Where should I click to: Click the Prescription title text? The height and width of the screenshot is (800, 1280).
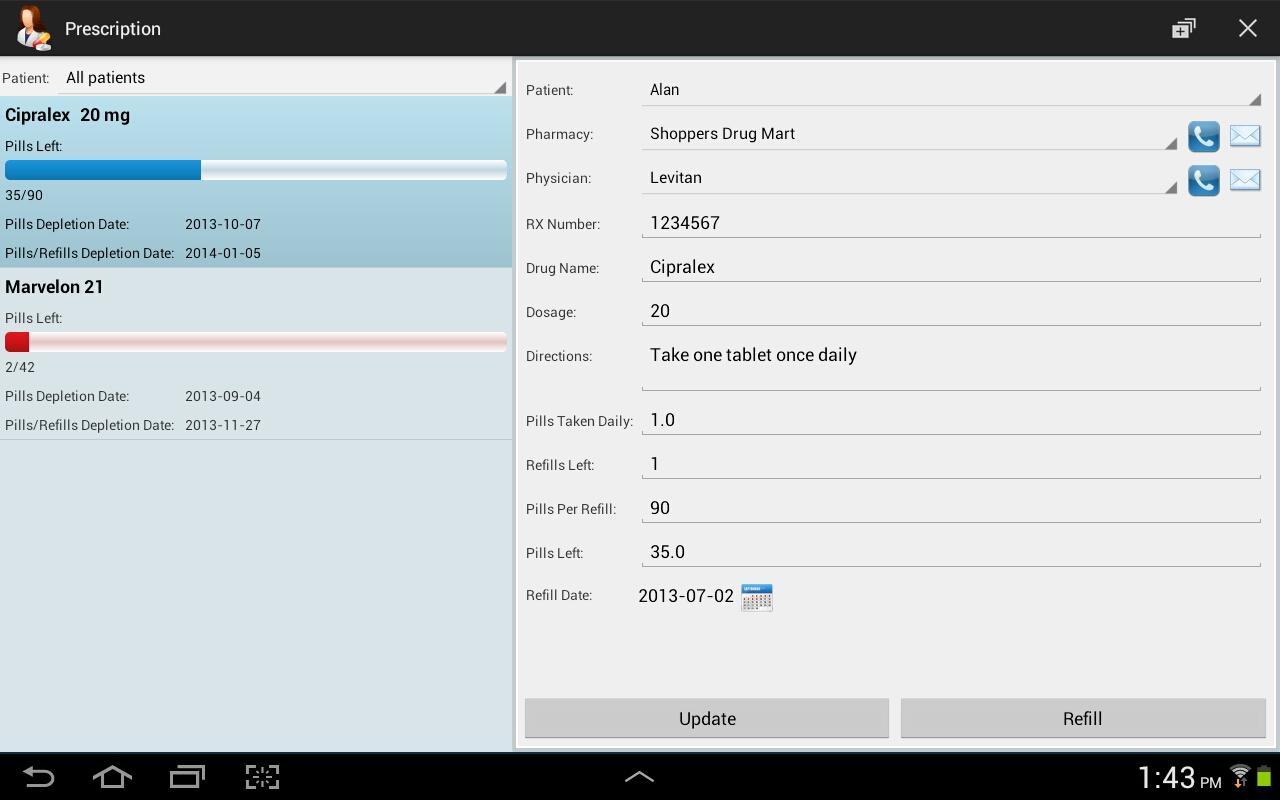tap(113, 29)
